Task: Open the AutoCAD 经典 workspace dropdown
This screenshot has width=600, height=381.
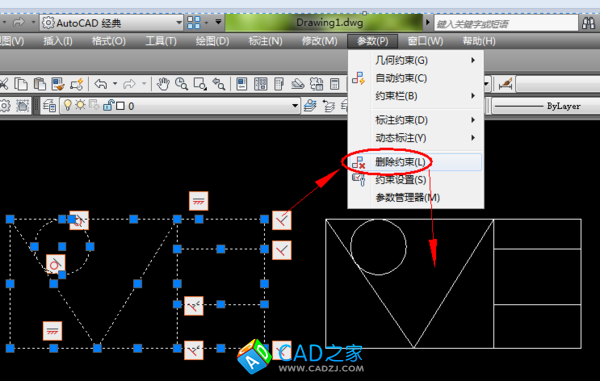Action: pos(112,23)
